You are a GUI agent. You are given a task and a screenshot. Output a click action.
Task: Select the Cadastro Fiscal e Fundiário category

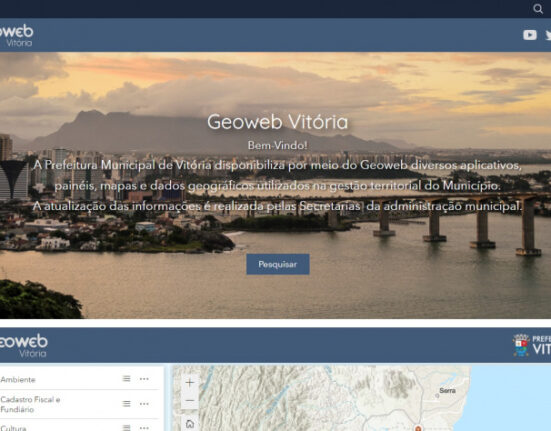(30, 404)
